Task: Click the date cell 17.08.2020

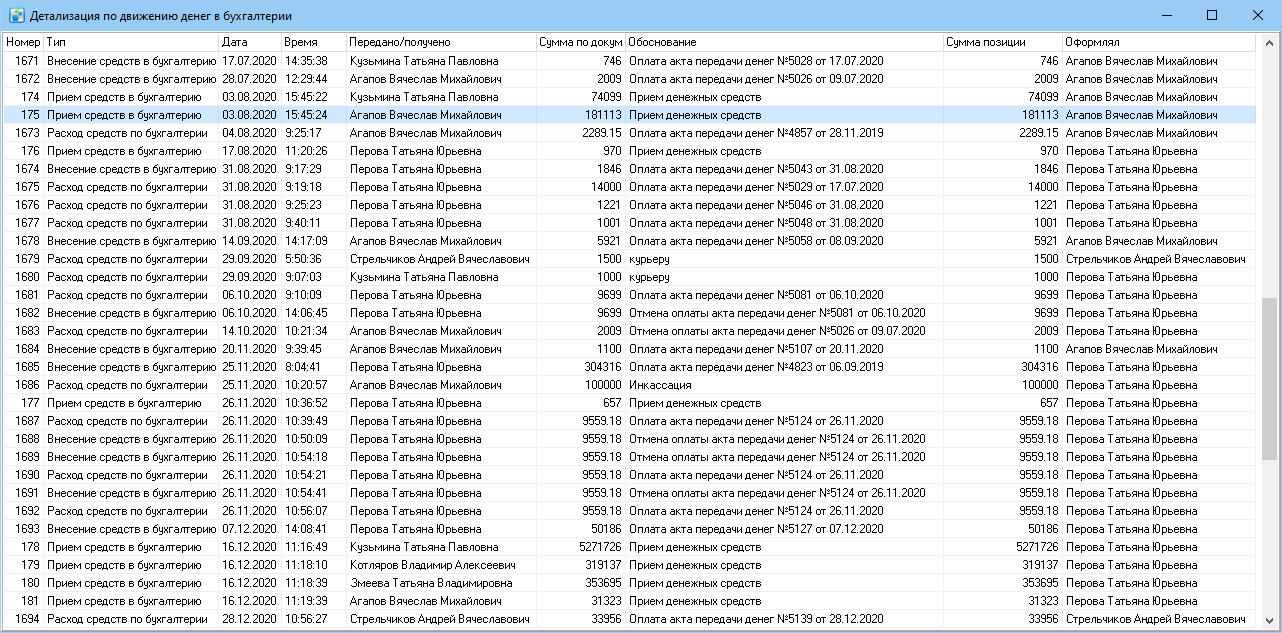Action: pyautogui.click(x=249, y=151)
